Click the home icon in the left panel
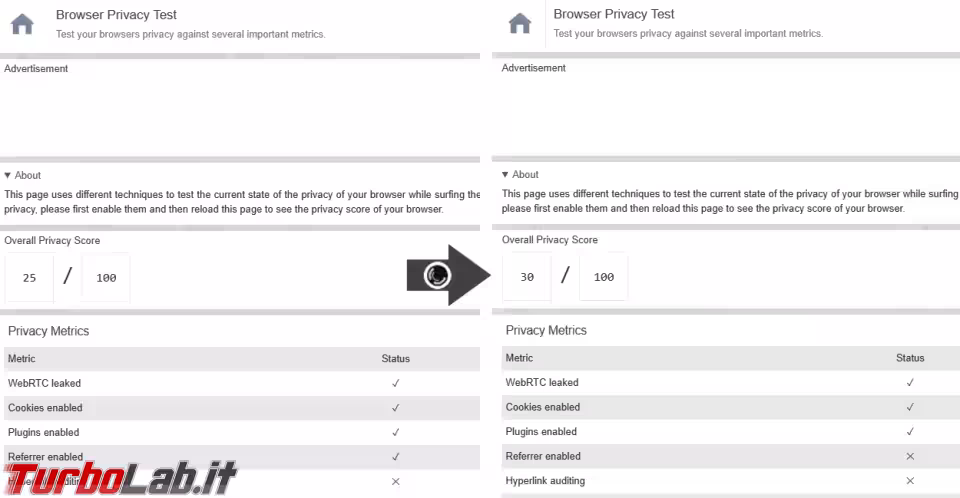The width and height of the screenshot is (960, 498). tap(22, 24)
